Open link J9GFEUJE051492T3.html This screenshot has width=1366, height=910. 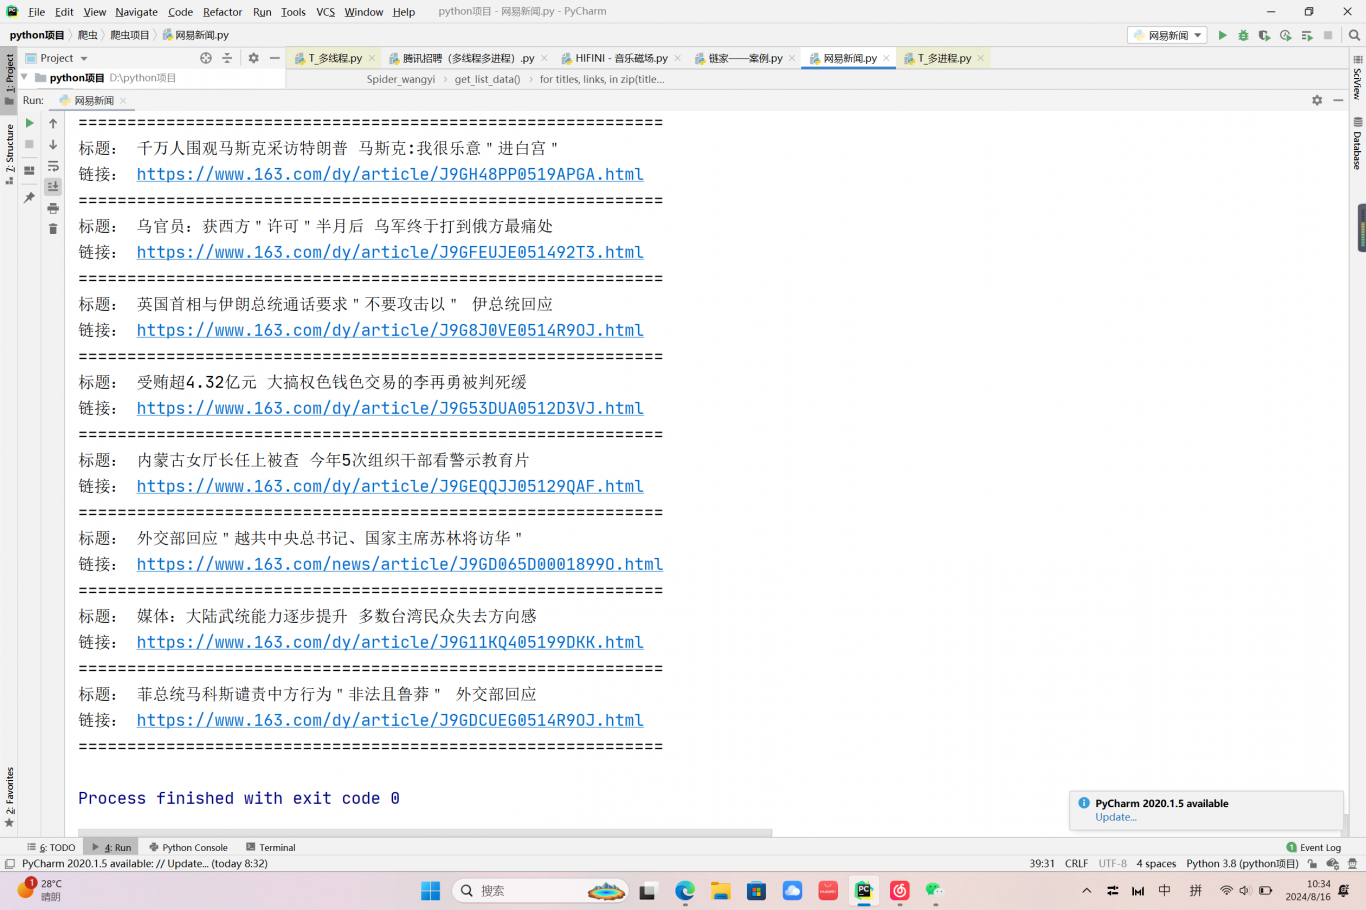point(390,252)
